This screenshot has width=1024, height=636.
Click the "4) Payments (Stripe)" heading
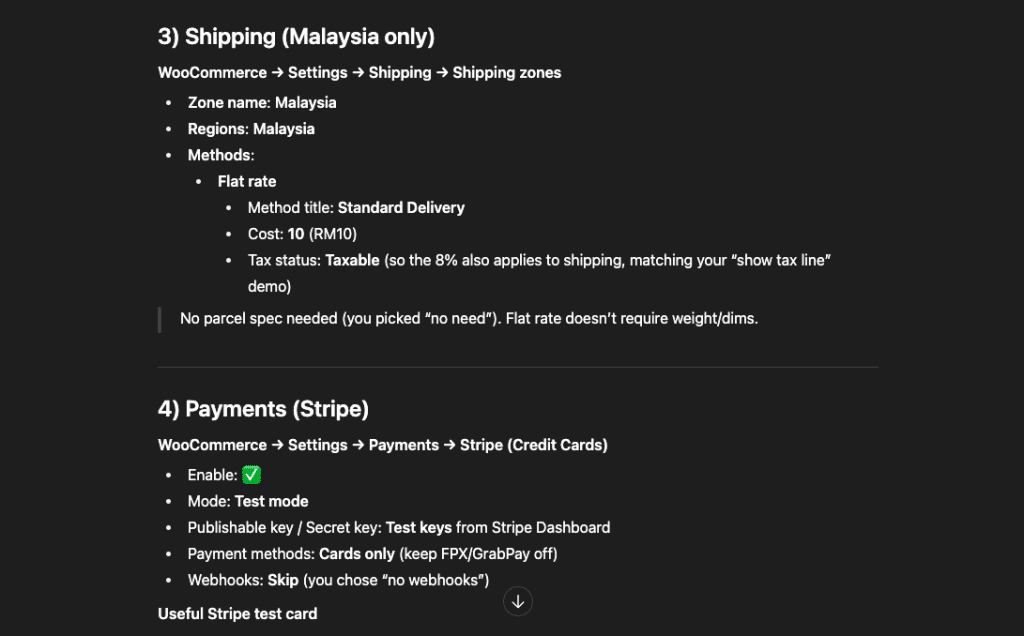(263, 409)
